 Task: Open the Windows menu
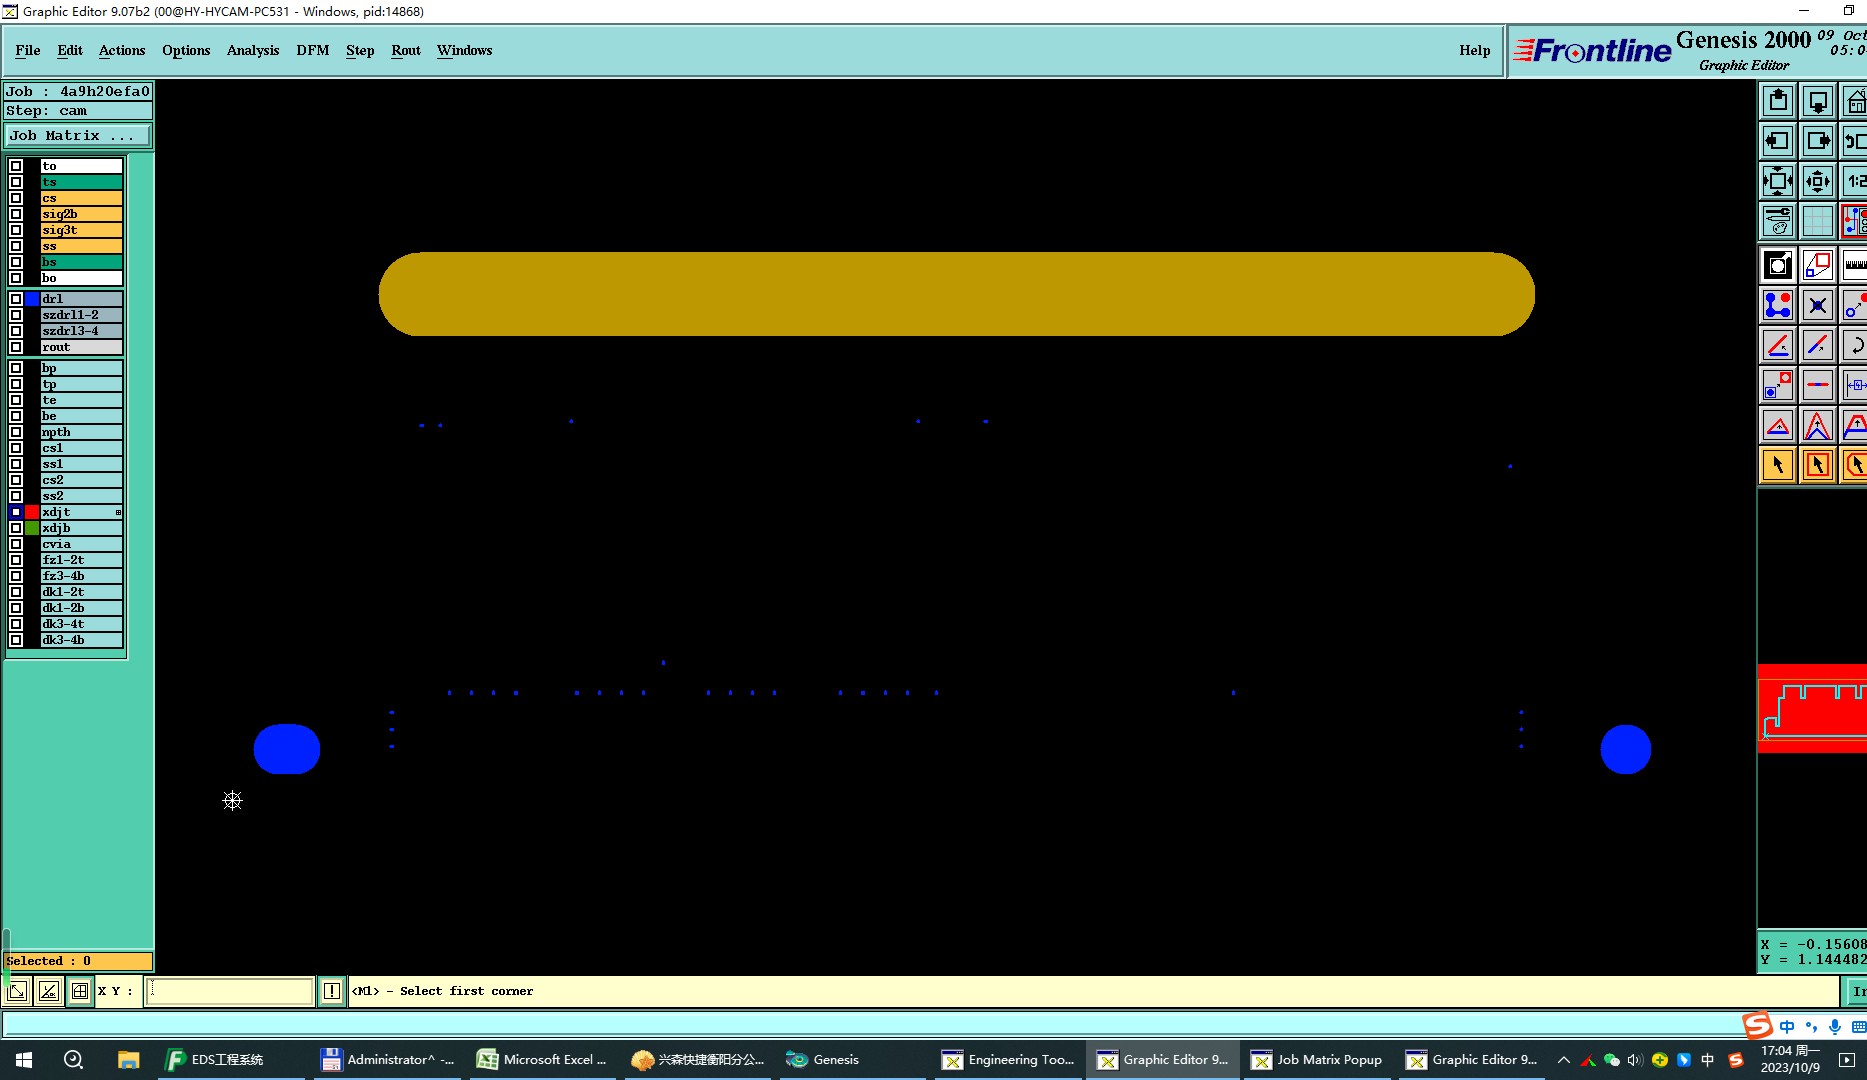click(x=464, y=50)
